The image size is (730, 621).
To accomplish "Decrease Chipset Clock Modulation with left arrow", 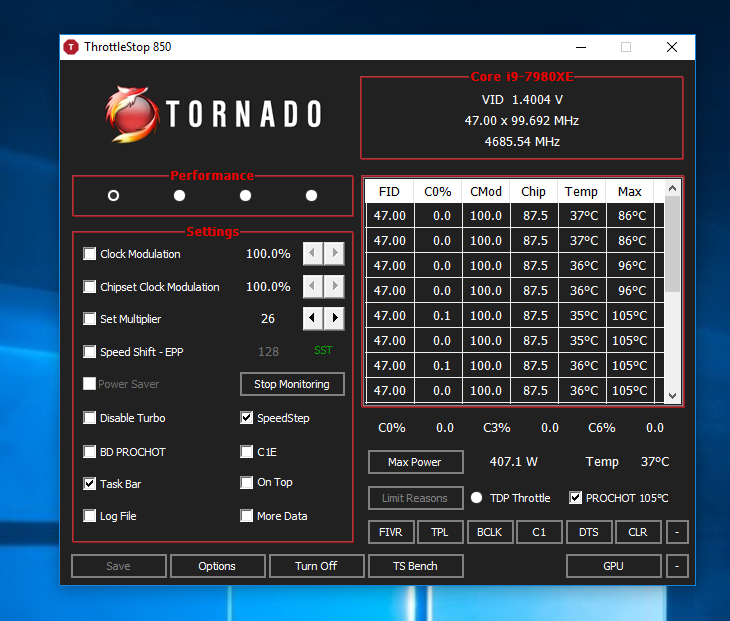I will tap(313, 286).
